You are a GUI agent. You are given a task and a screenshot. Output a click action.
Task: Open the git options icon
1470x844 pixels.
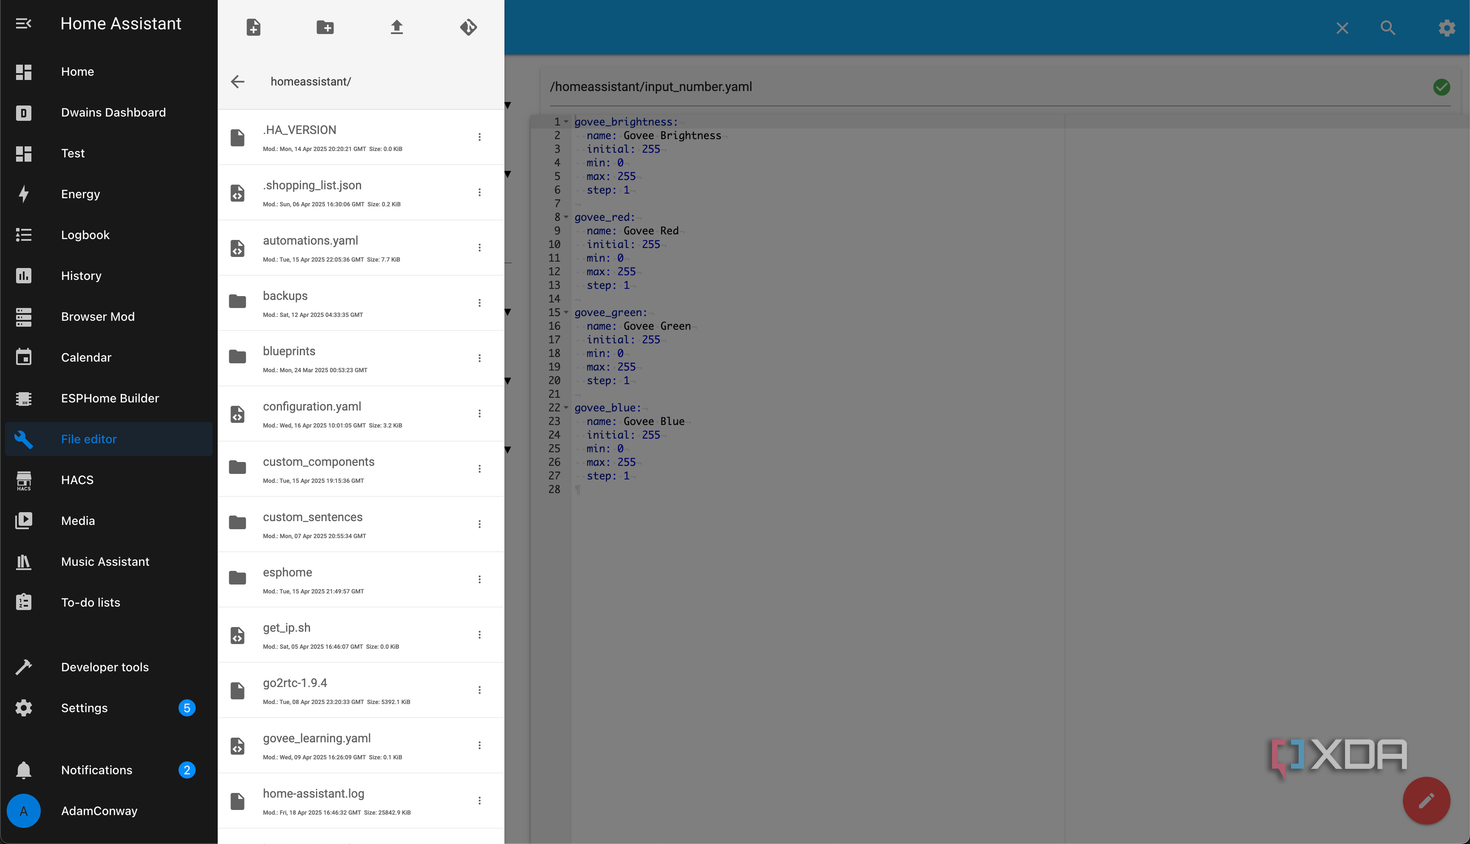468,27
